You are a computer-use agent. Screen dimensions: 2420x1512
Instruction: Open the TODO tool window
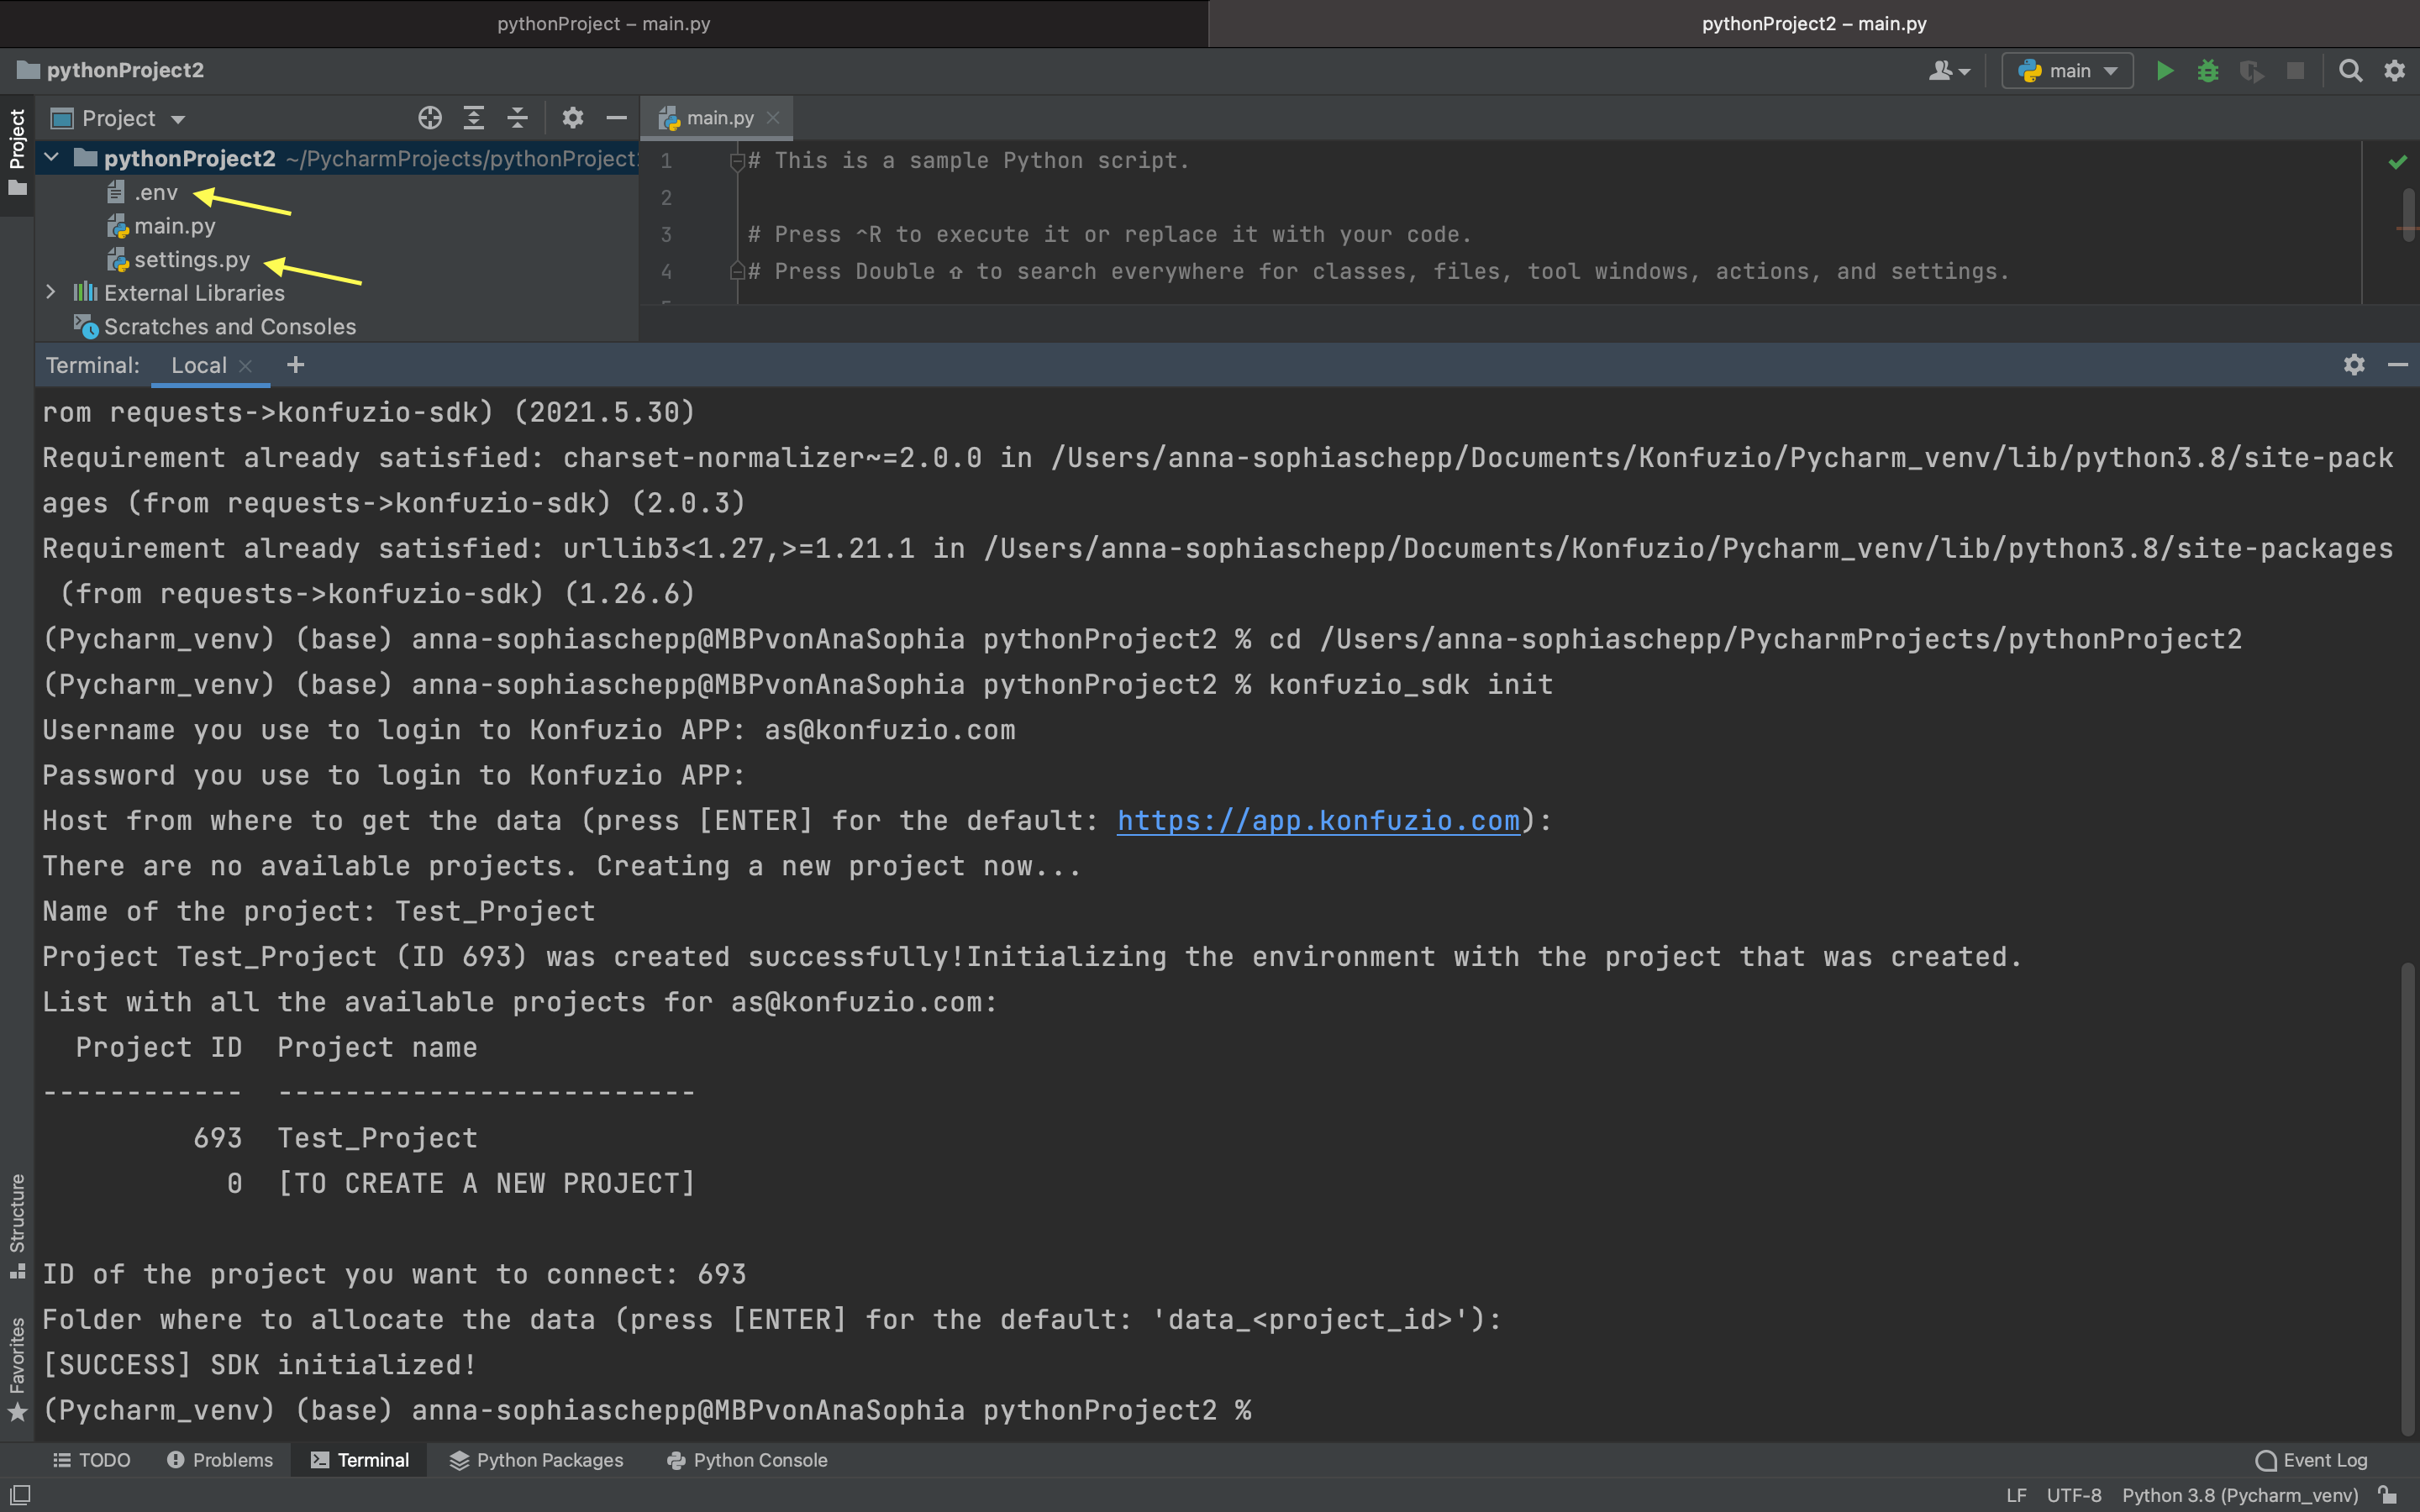pos(91,1460)
